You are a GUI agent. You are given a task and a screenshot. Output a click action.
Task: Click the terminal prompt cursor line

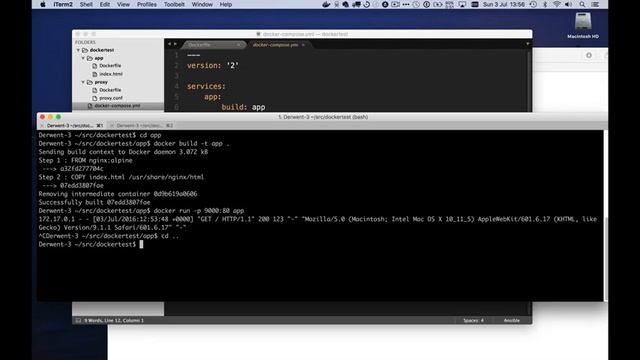click(91, 244)
